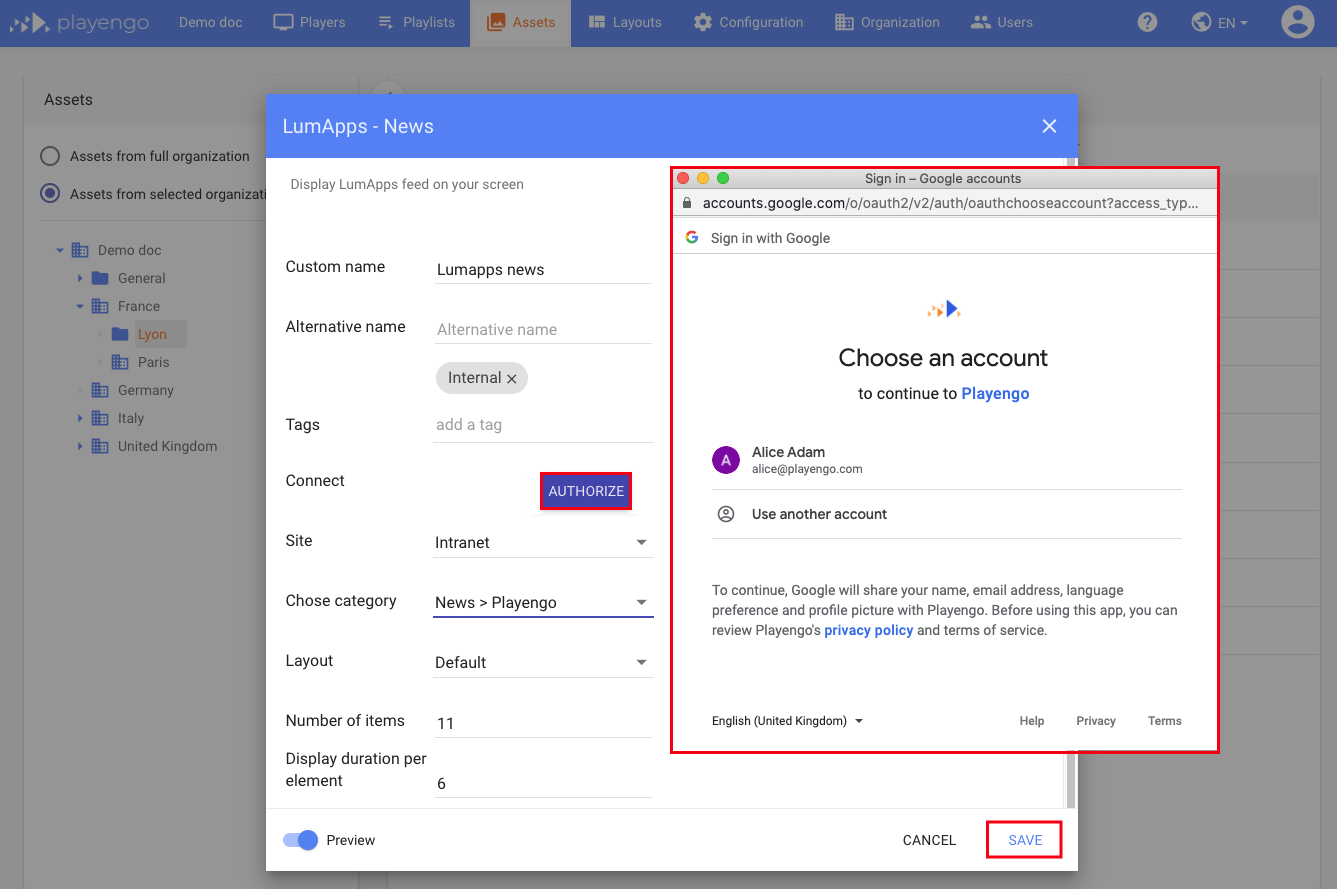Open the EN language dropdown
The image size is (1337, 889).
click(1219, 22)
